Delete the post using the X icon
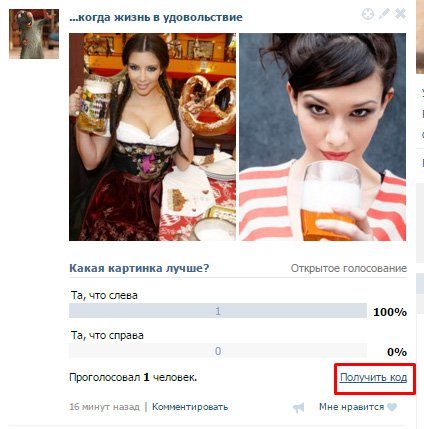Screen dimensions: 424x429 coord(400,14)
